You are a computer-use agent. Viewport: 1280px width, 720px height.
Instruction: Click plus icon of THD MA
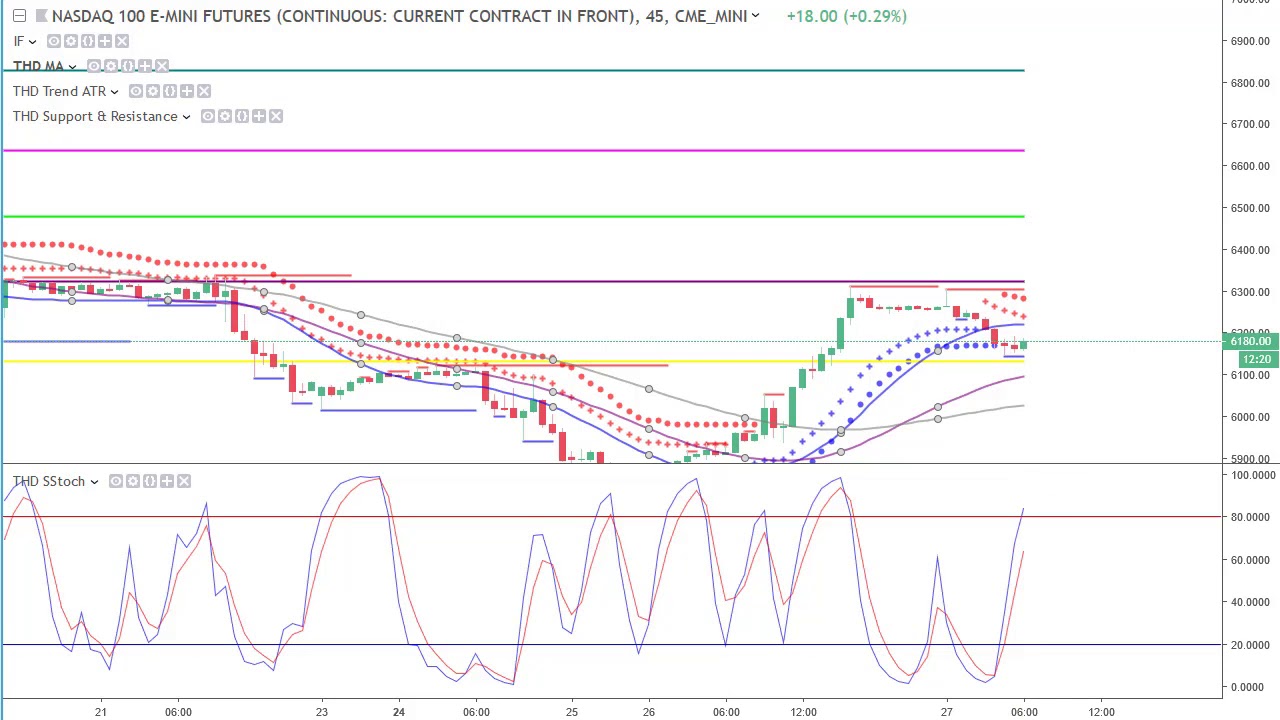tap(145, 66)
